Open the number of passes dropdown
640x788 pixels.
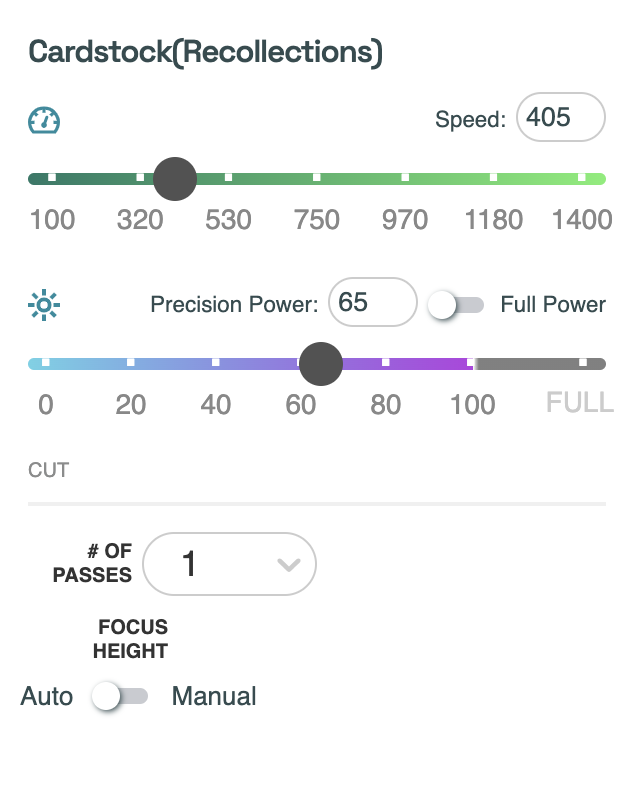229,564
